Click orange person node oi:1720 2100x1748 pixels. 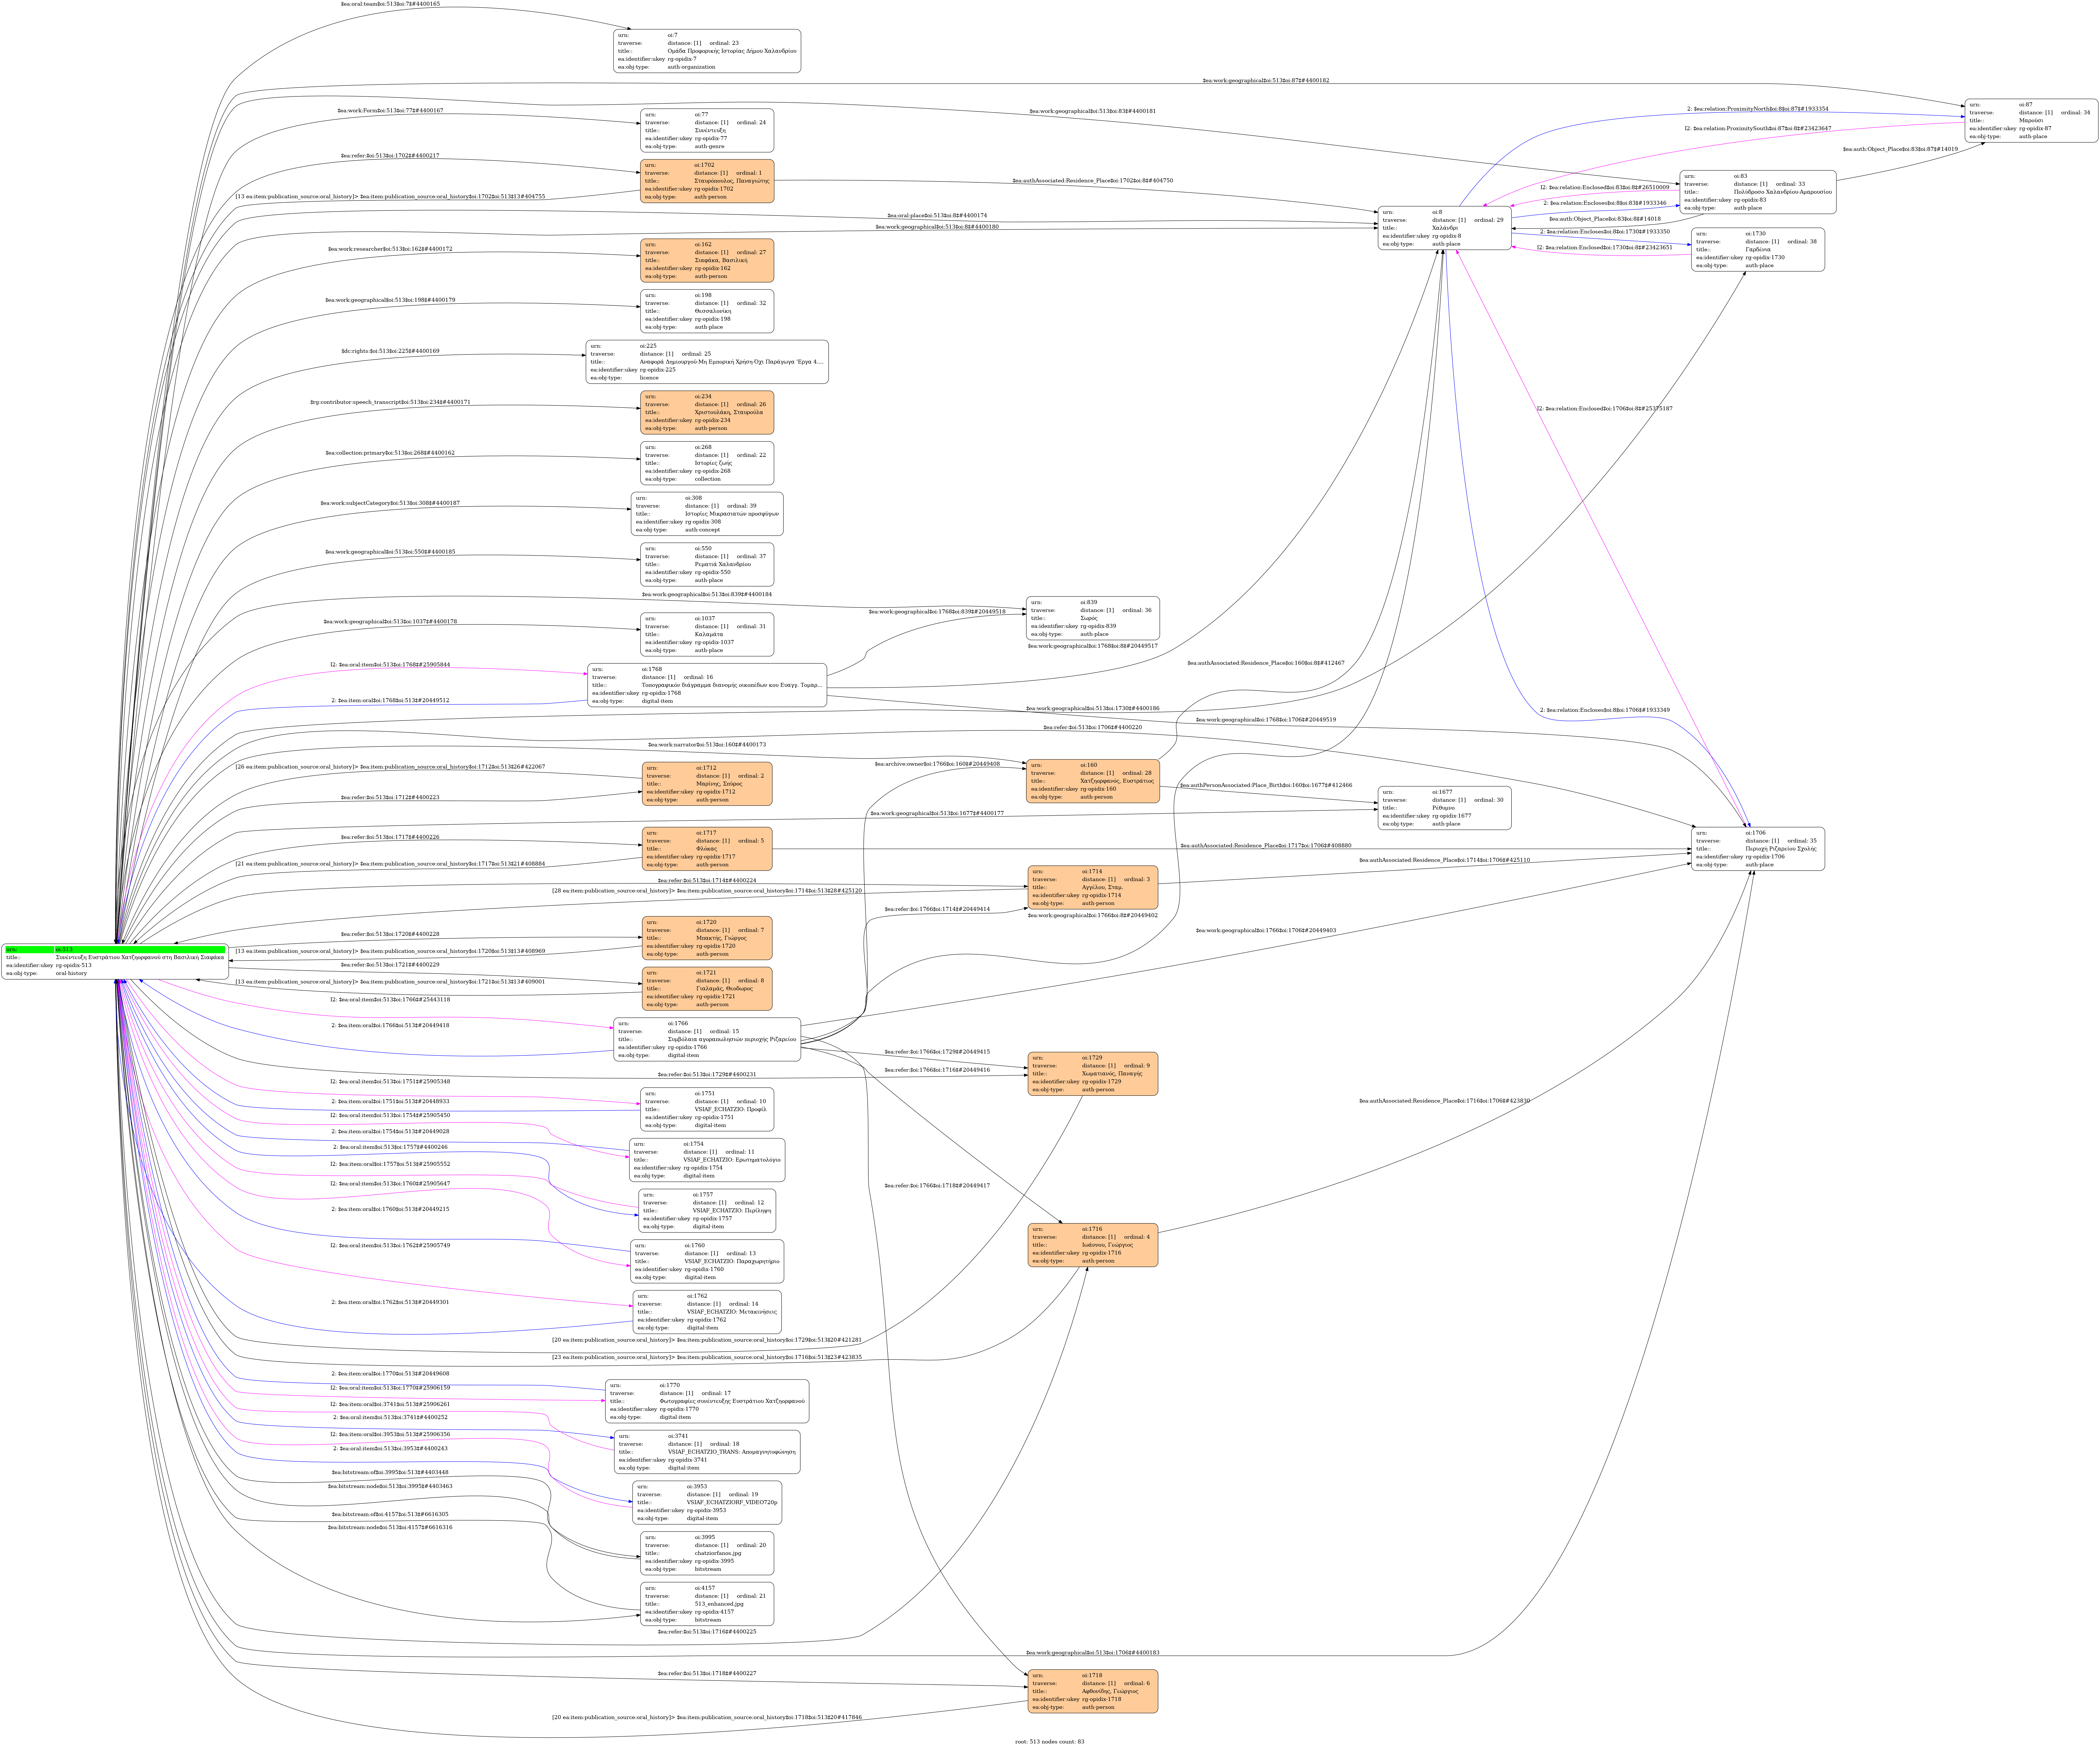(x=707, y=938)
